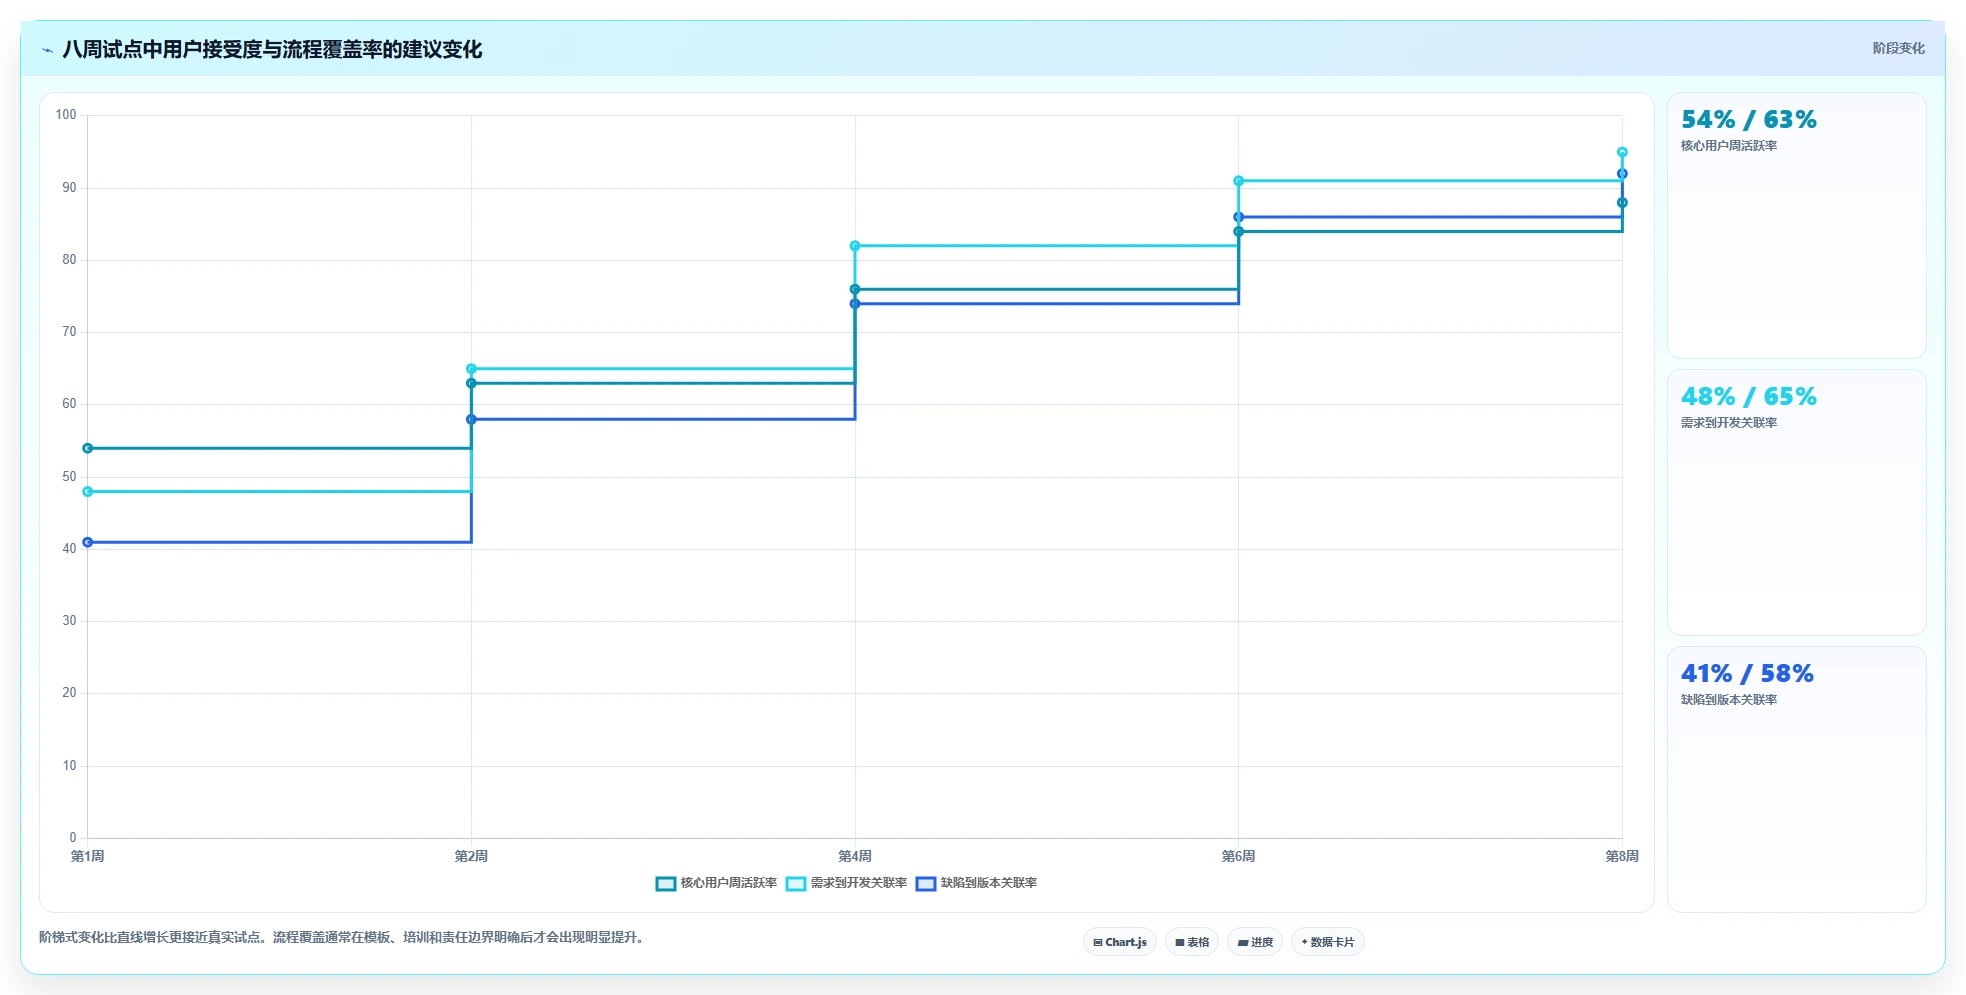Toggle 需求到开发关联率 legend color box
The width and height of the screenshot is (1966, 995).
(796, 884)
